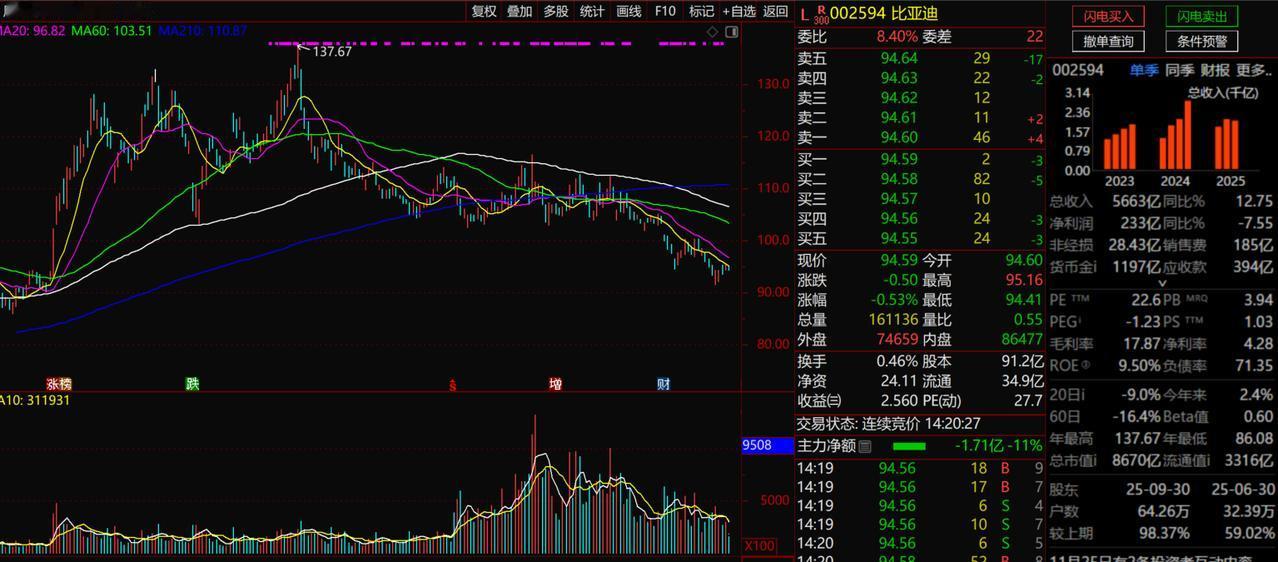Click the 委比 8.40% value

tap(897, 36)
